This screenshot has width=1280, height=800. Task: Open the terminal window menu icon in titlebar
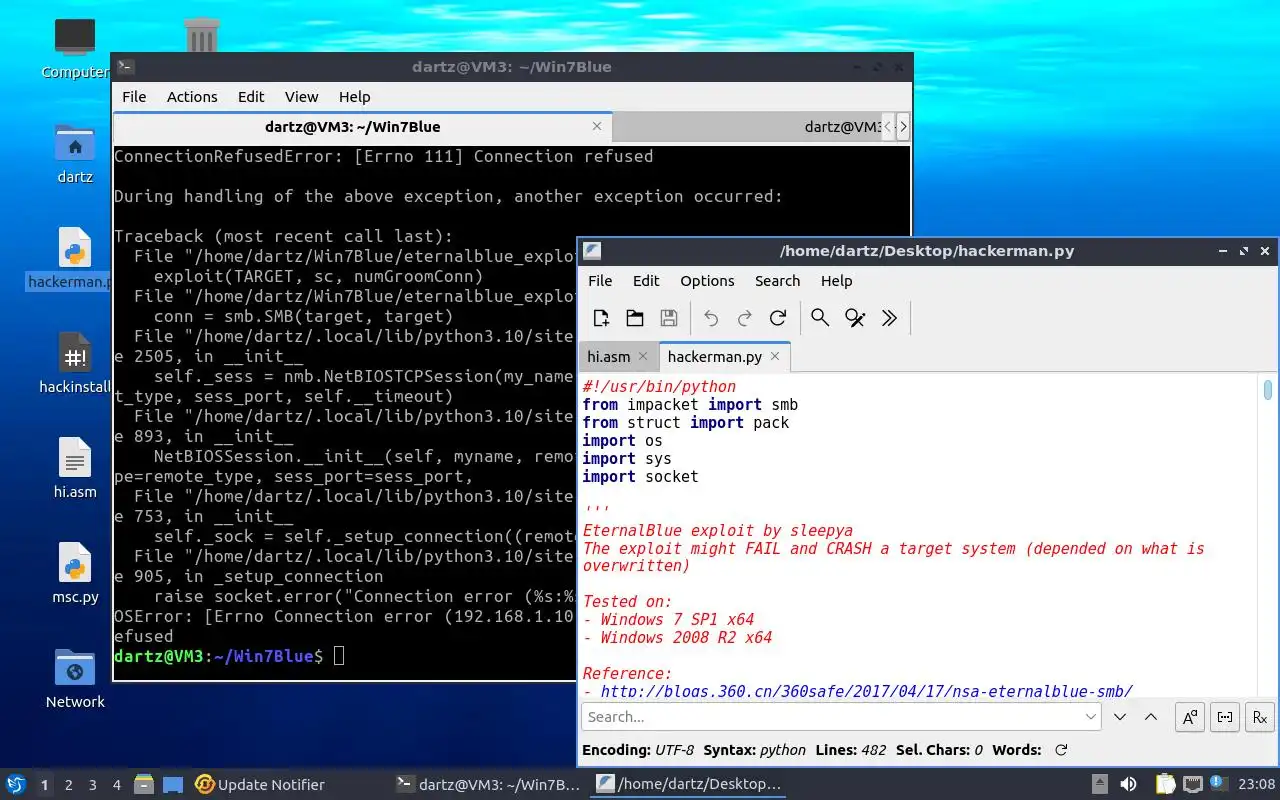[126, 67]
